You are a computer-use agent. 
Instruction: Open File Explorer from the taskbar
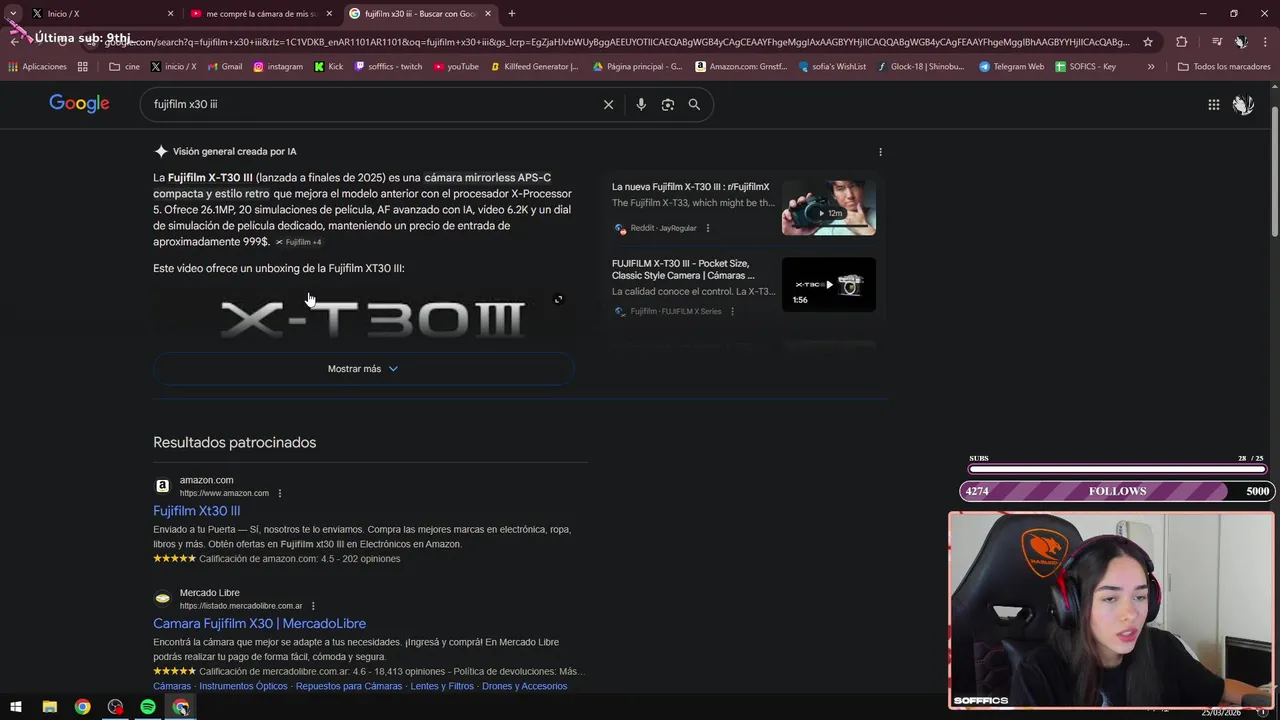[x=49, y=707]
